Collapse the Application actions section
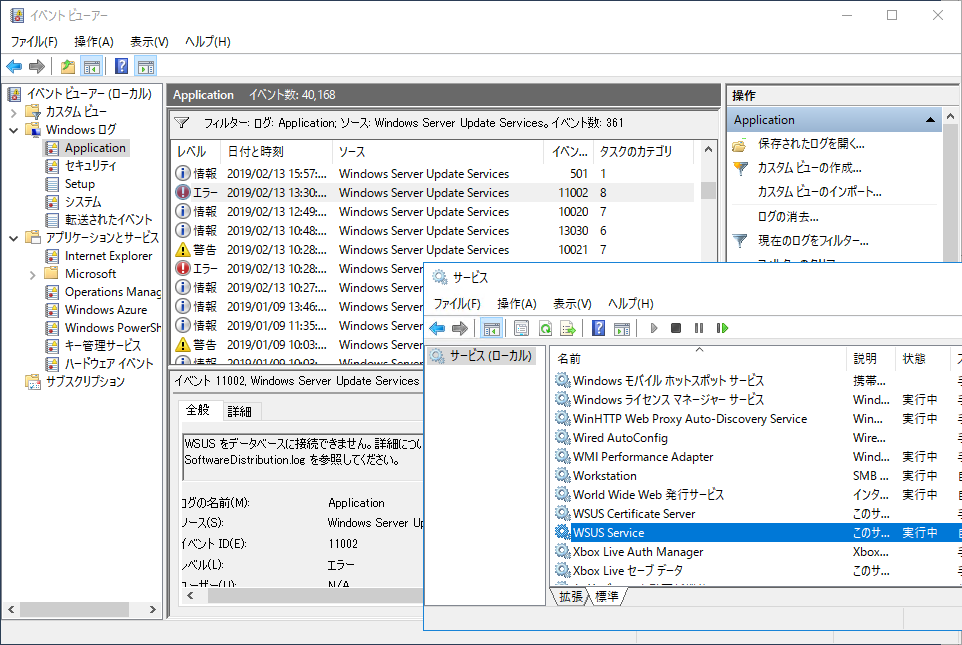The width and height of the screenshot is (962, 645). [930, 120]
